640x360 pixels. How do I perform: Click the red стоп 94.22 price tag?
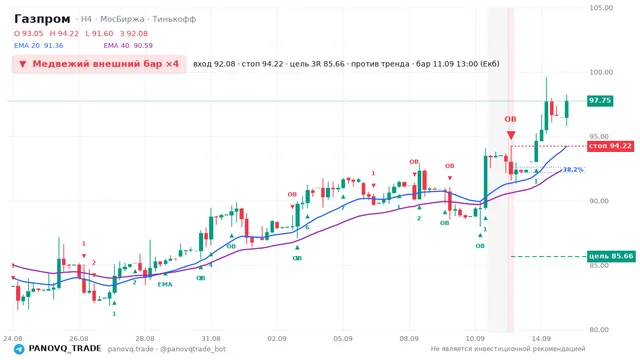(x=611, y=146)
